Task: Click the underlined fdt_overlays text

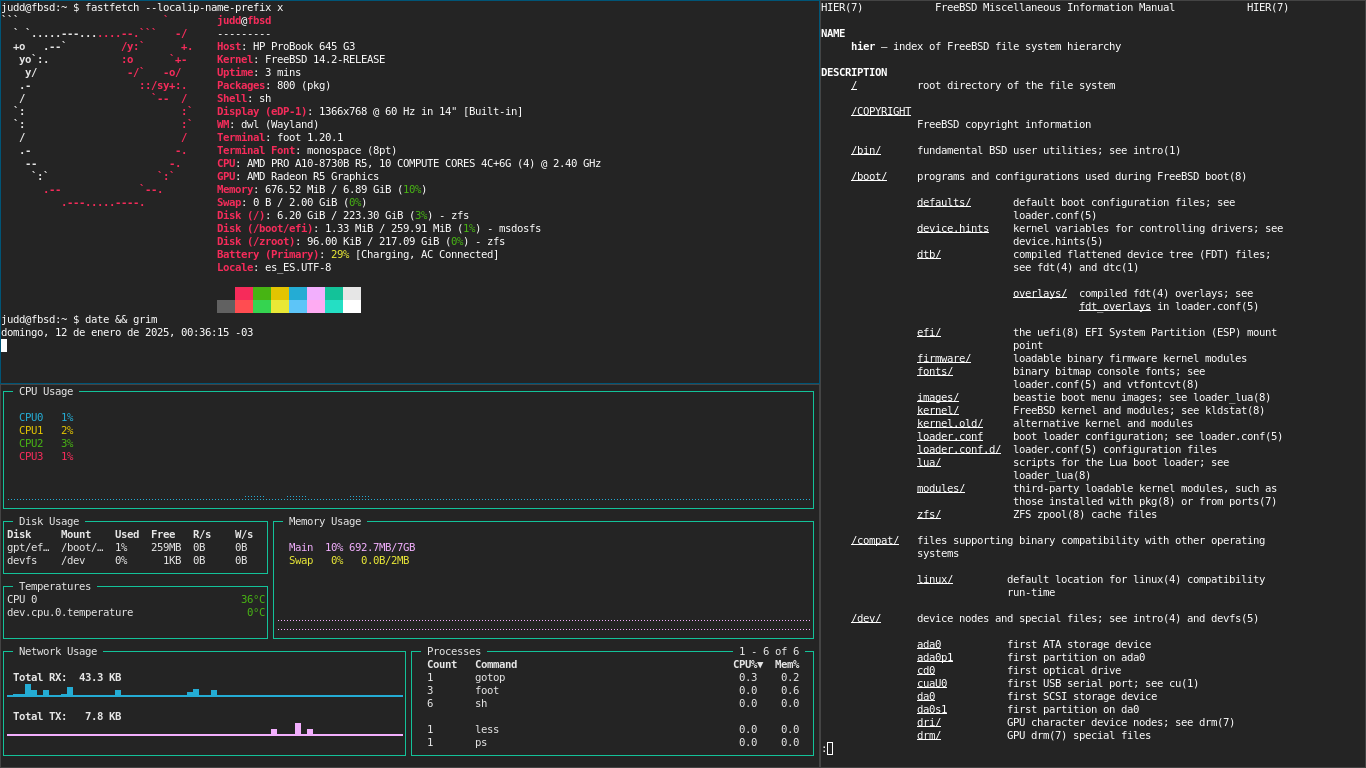Action: [x=1115, y=306]
